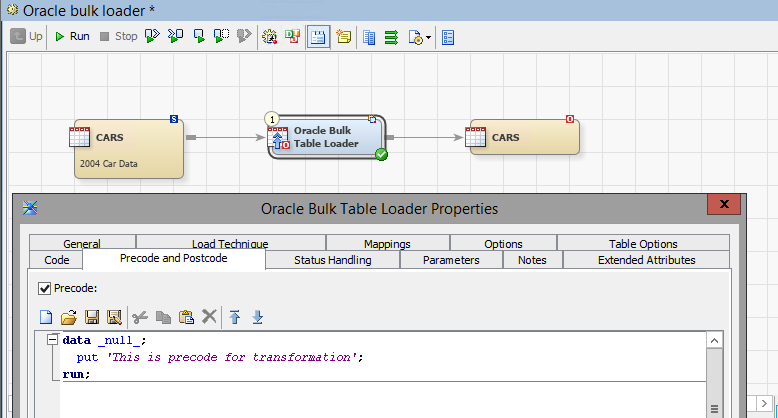Click the blue down arrow icon above the code editor
Image resolution: width=778 pixels, height=418 pixels.
257,317
